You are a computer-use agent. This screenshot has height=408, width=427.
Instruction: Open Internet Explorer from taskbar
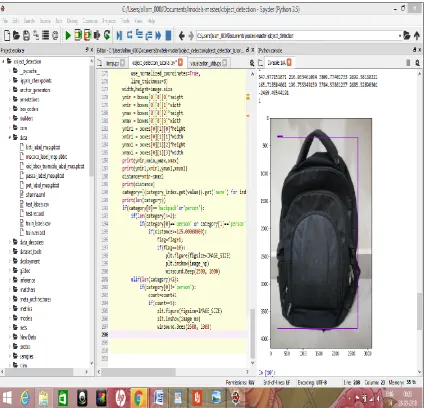point(25,398)
